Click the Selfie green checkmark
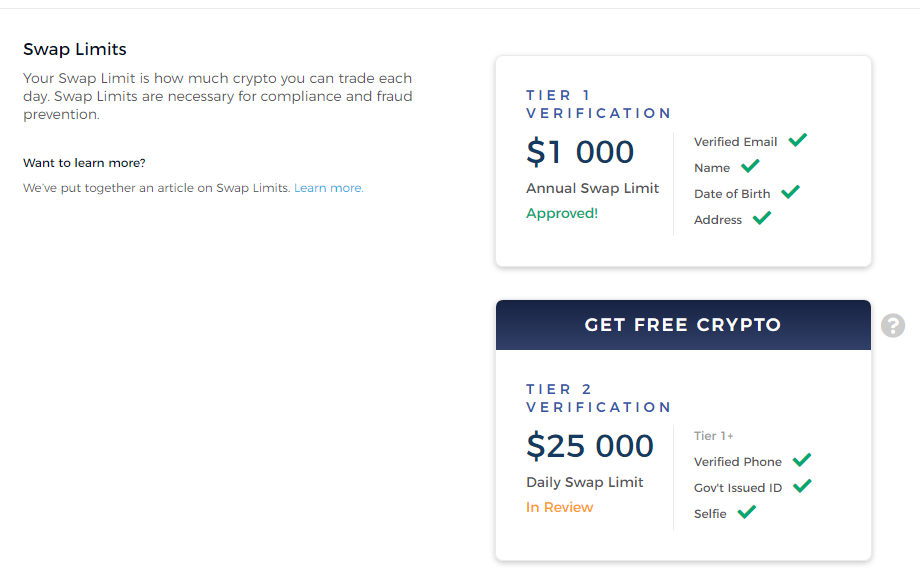Viewport: 920px width, 585px height. (746, 512)
